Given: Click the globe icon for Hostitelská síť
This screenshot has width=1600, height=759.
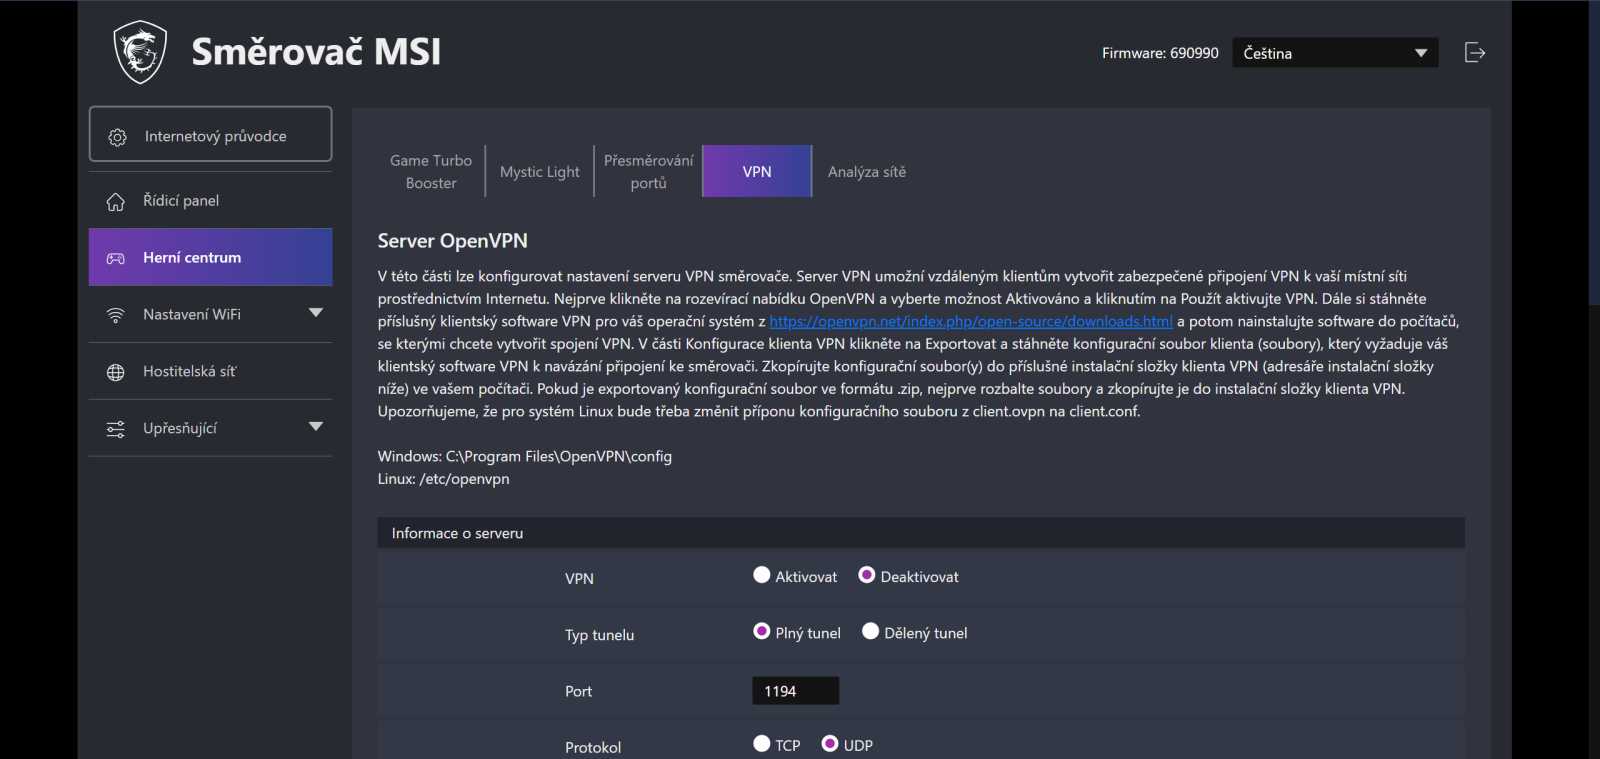Looking at the screenshot, I should [116, 372].
